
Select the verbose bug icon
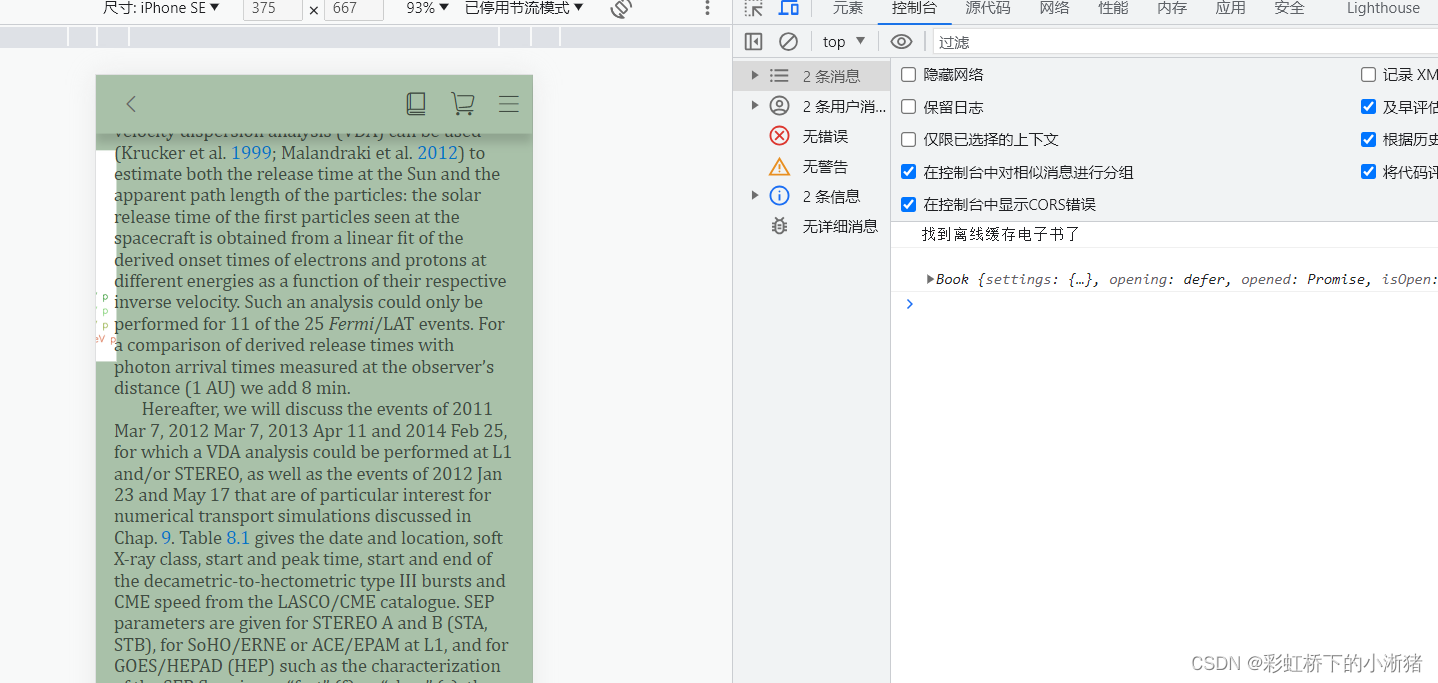point(780,226)
